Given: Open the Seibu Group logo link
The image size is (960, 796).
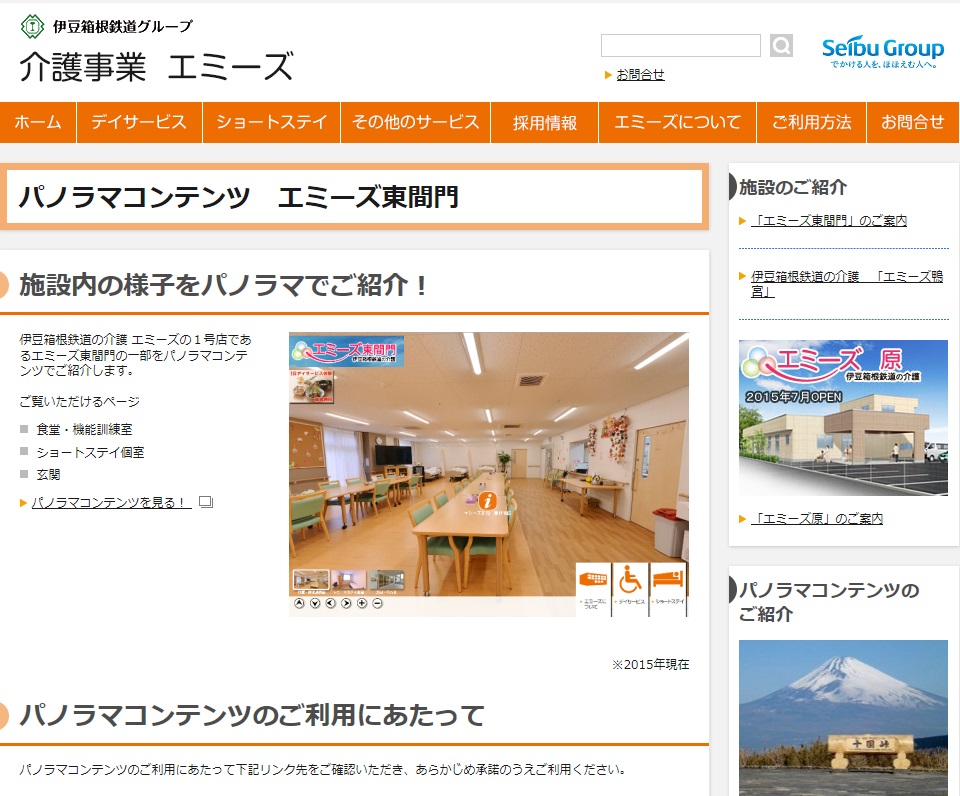Looking at the screenshot, I should 883,52.
